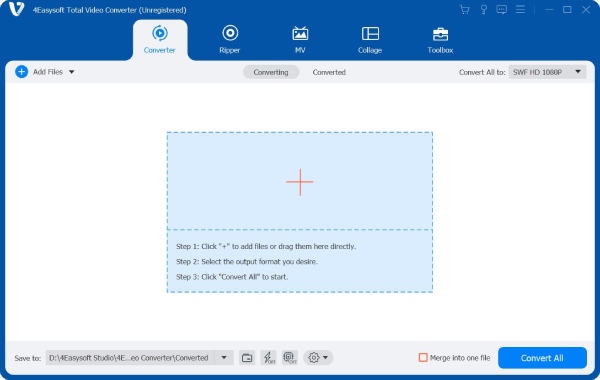Switch to the Converter tab

(x=160, y=40)
